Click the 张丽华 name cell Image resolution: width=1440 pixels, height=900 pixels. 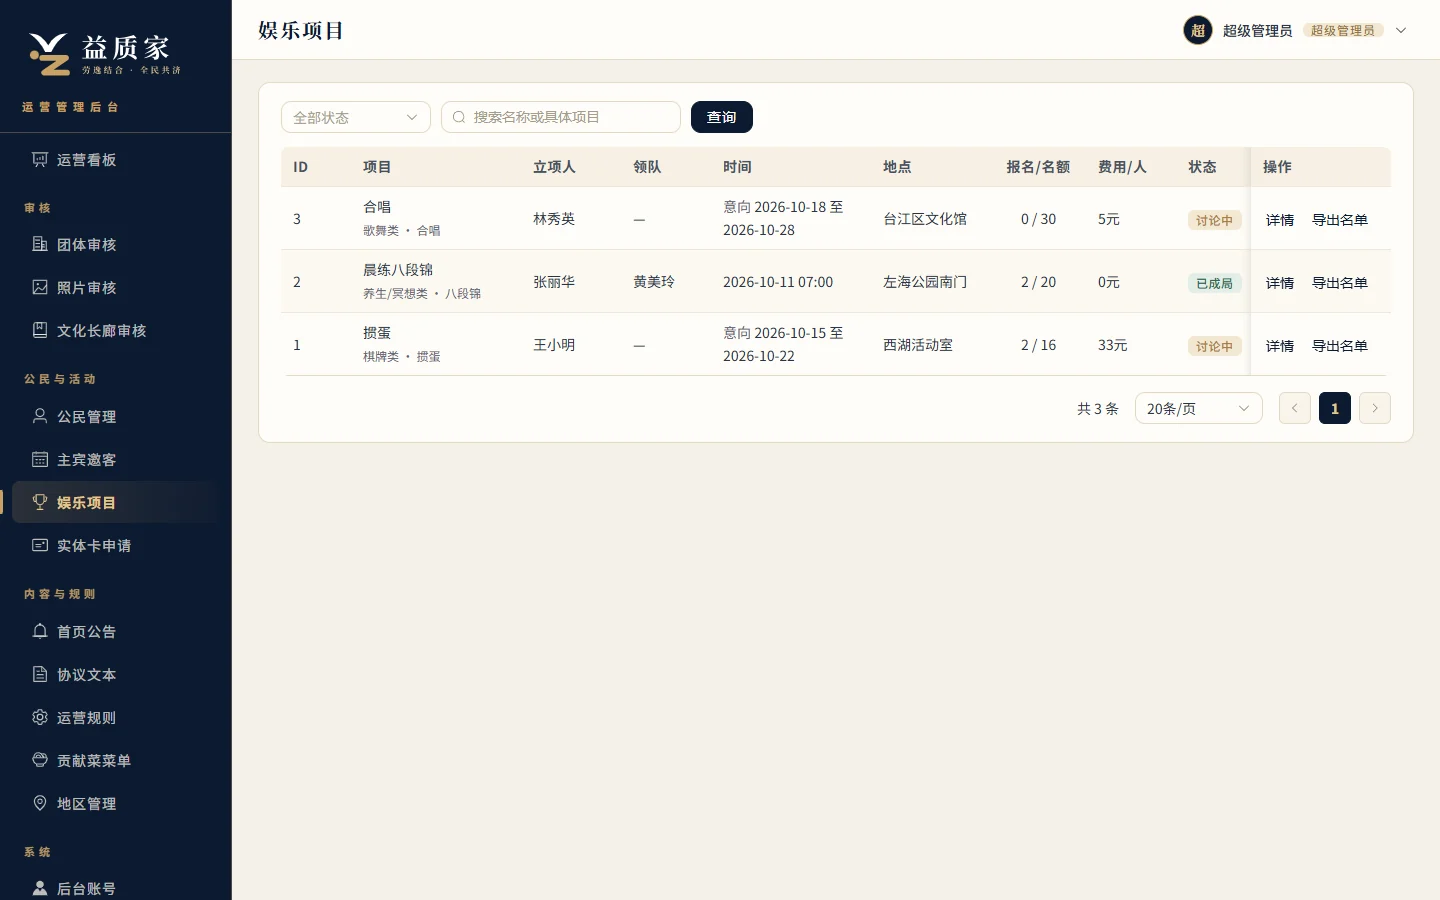click(554, 282)
